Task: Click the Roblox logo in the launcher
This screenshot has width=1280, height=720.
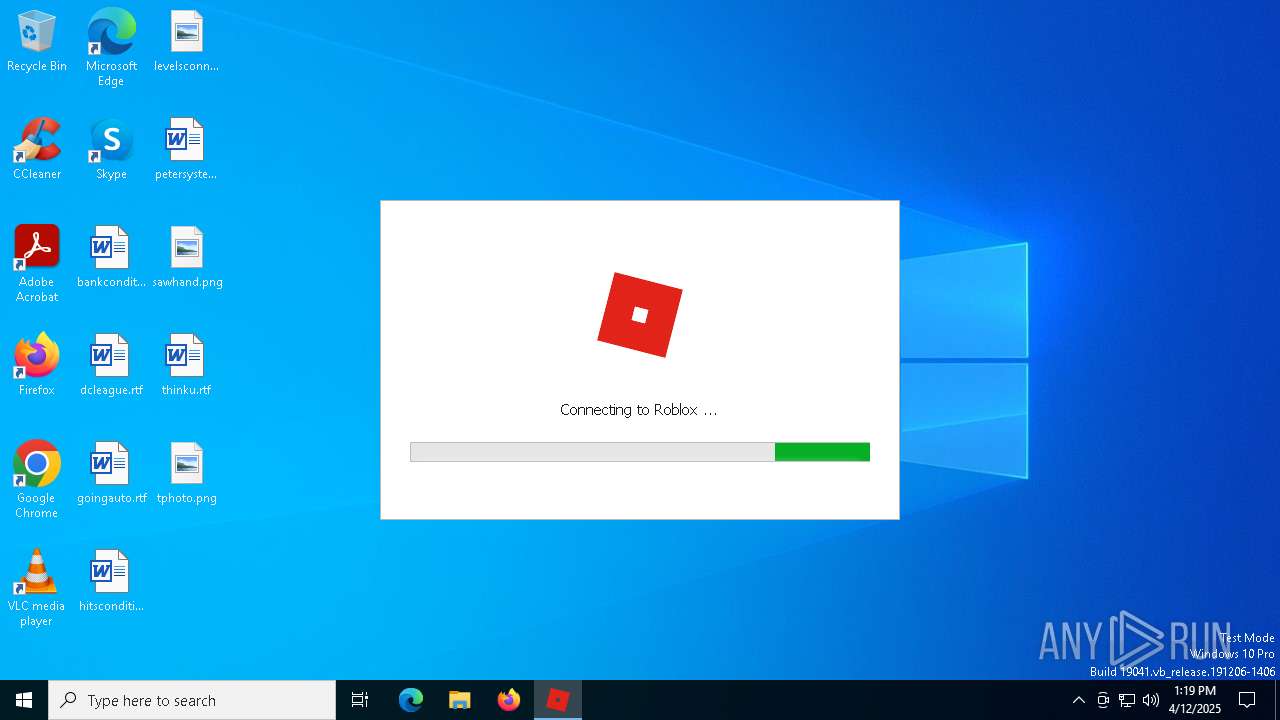Action: coord(640,315)
